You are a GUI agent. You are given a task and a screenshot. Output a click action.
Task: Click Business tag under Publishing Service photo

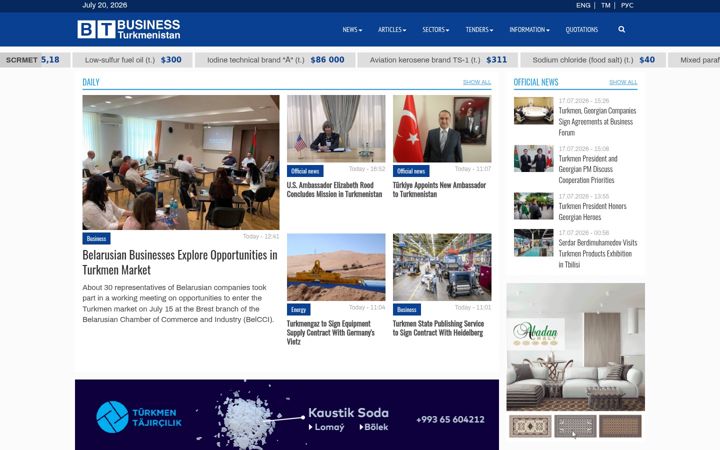[407, 309]
